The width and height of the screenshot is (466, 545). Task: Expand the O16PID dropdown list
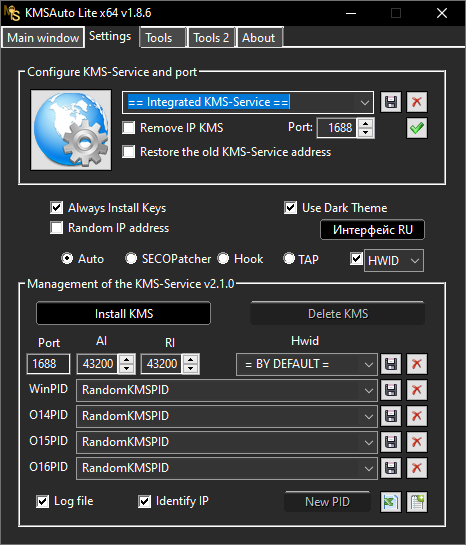[x=369, y=469]
